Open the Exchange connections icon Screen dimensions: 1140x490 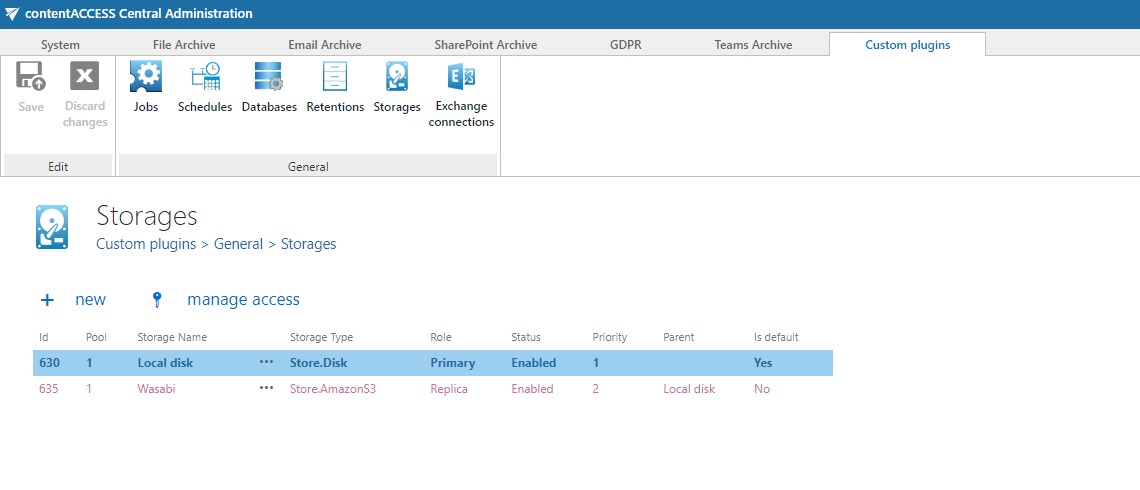[x=461, y=76]
